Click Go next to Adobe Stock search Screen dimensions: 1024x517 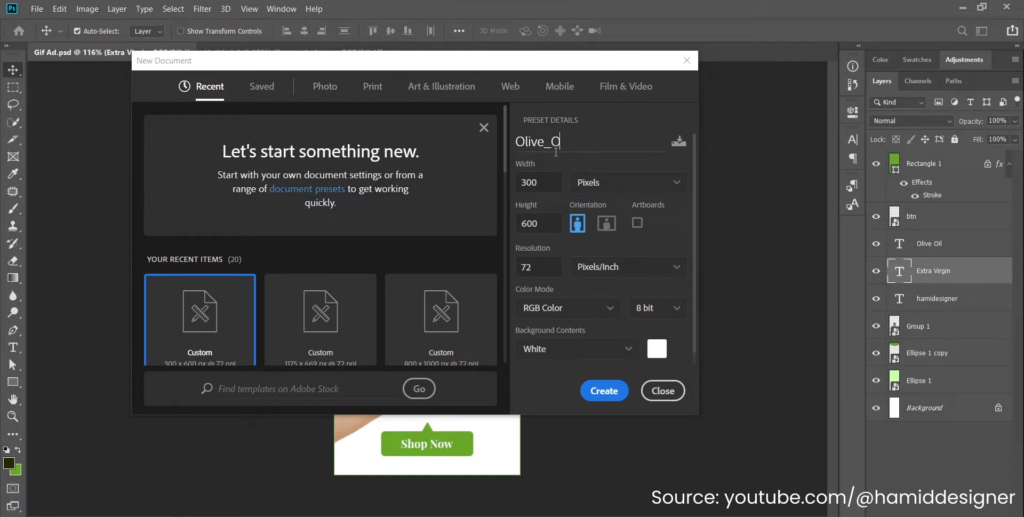click(x=419, y=389)
